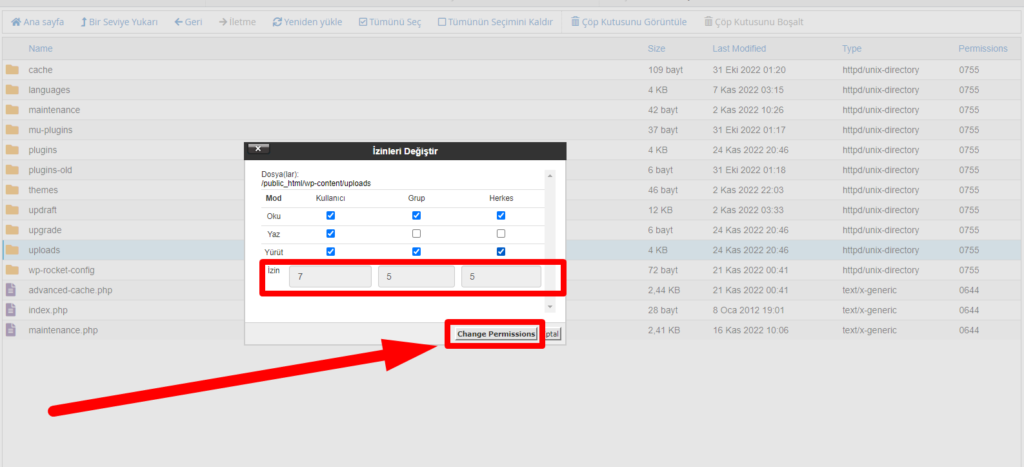
Task: Select the maintenance.php file row
Action: [63, 330]
